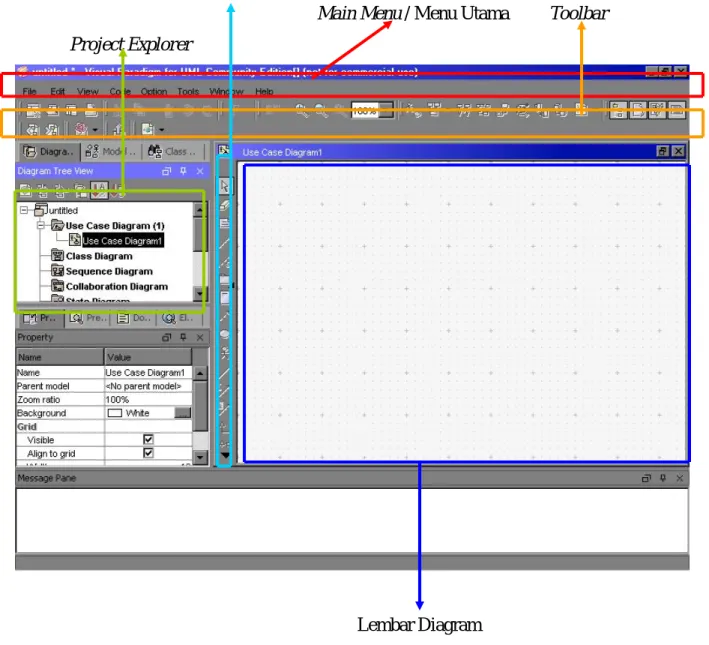
Task: Switch to the El.. tab
Action: [x=178, y=318]
